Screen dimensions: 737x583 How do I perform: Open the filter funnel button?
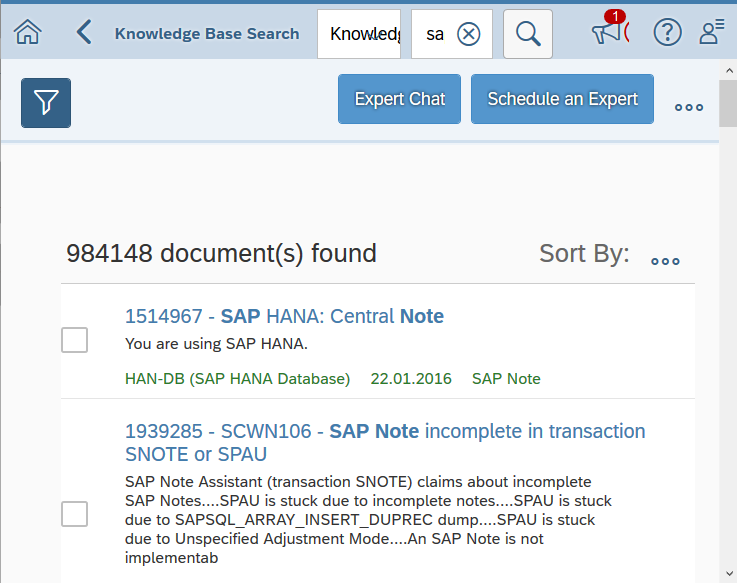[x=46, y=102]
